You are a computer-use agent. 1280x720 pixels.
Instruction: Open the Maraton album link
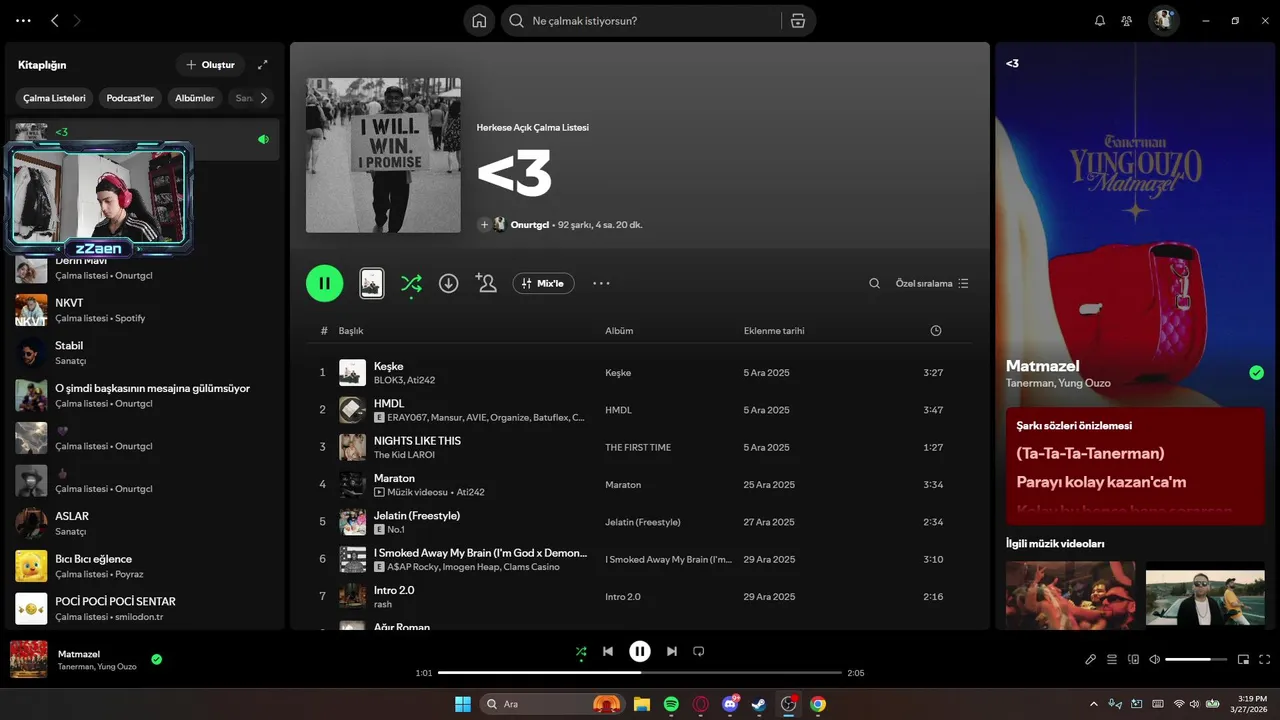coord(623,485)
